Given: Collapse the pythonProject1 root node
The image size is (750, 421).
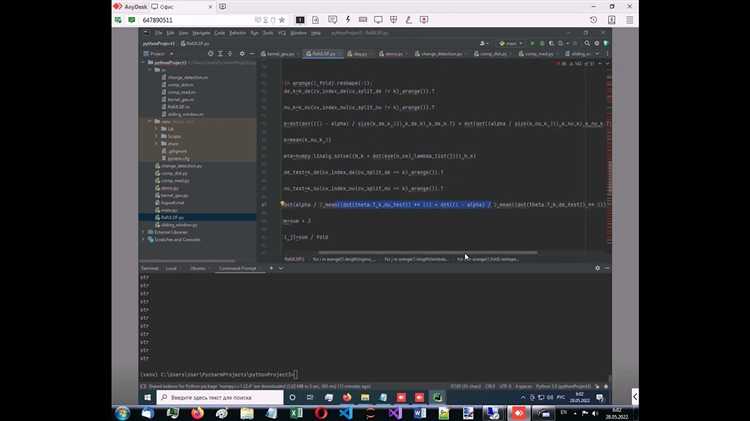Looking at the screenshot, I should click(x=143, y=63).
